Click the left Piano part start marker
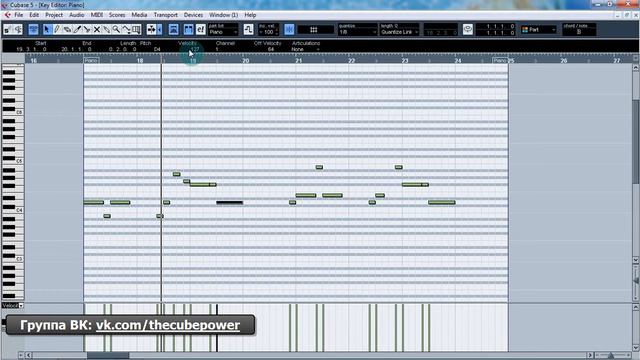 pos(91,60)
